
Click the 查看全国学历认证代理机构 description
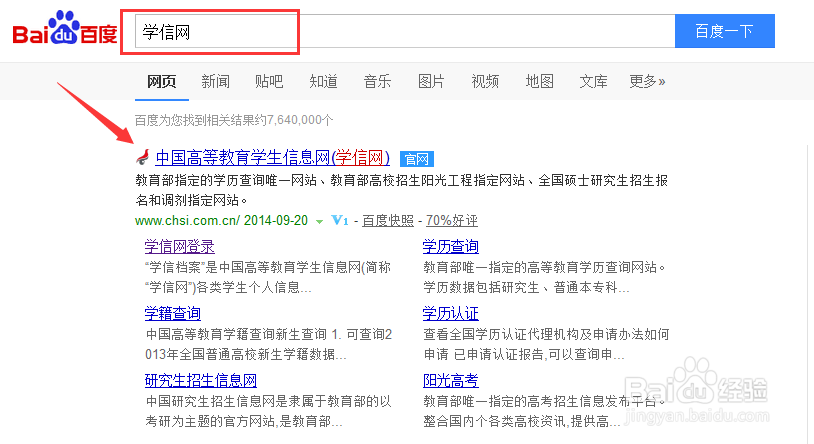click(546, 344)
